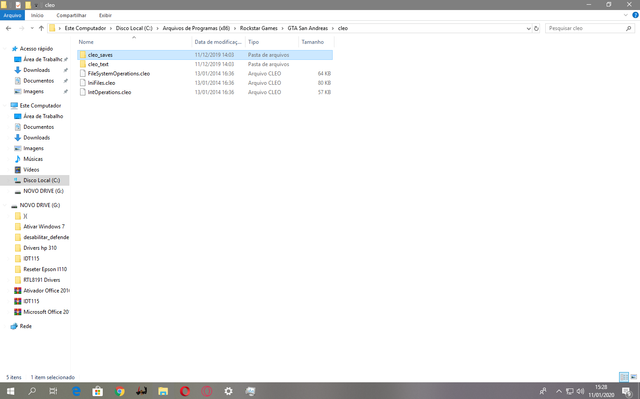
Task: Open Vídeos in navigation pane
Action: (31, 169)
